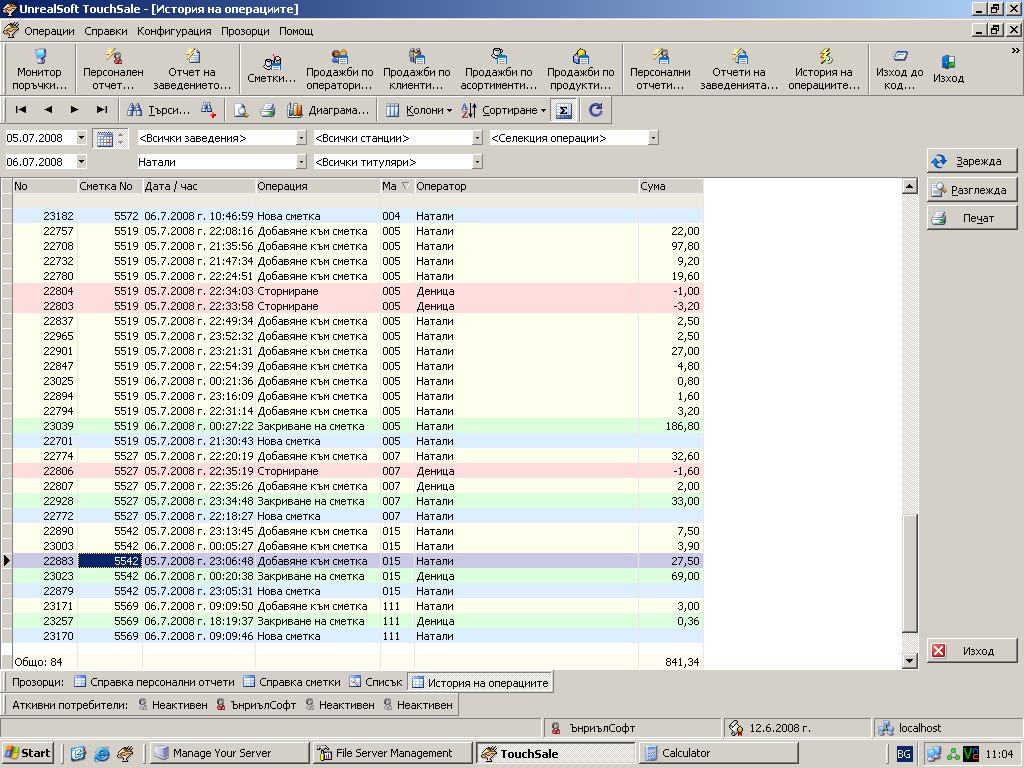The width and height of the screenshot is (1024, 768).
Task: Open the Диаграма chart tool
Action: pyautogui.click(x=328, y=110)
